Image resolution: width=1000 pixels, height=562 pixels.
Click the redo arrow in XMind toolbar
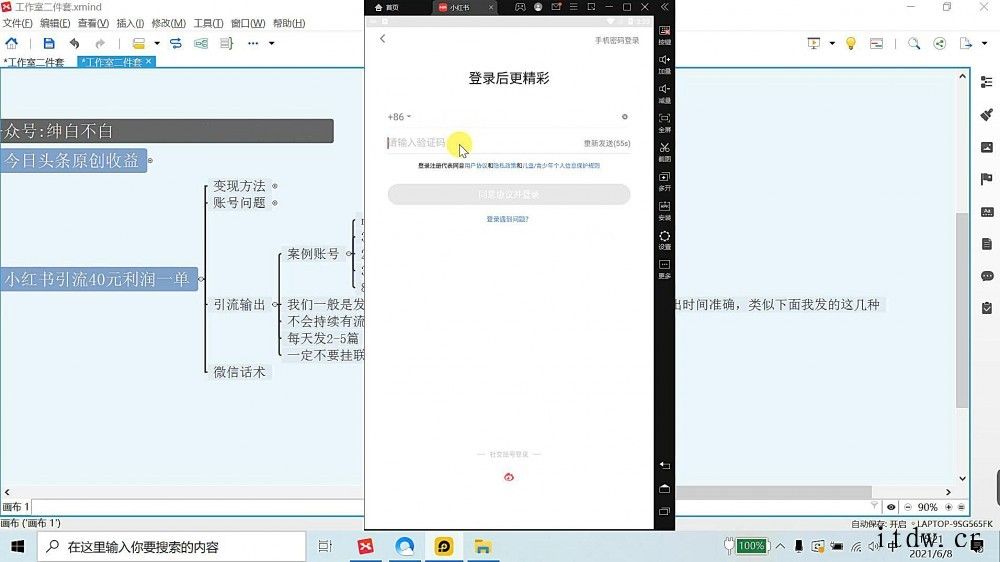pos(100,43)
